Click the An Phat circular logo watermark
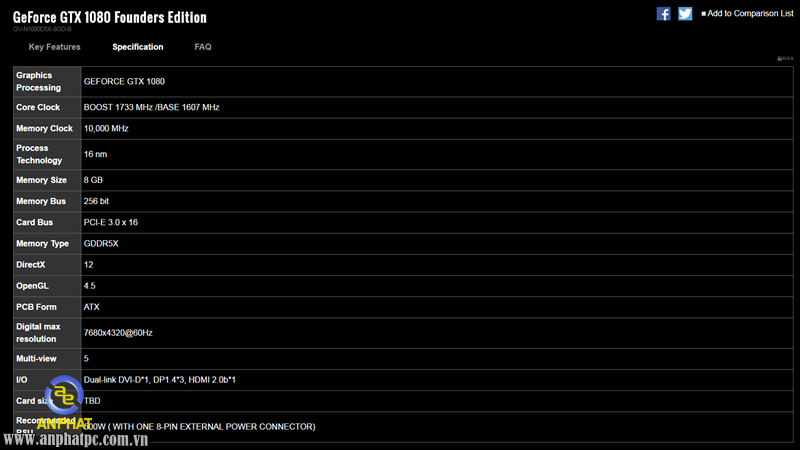Image resolution: width=800 pixels, height=450 pixels. 64,395
